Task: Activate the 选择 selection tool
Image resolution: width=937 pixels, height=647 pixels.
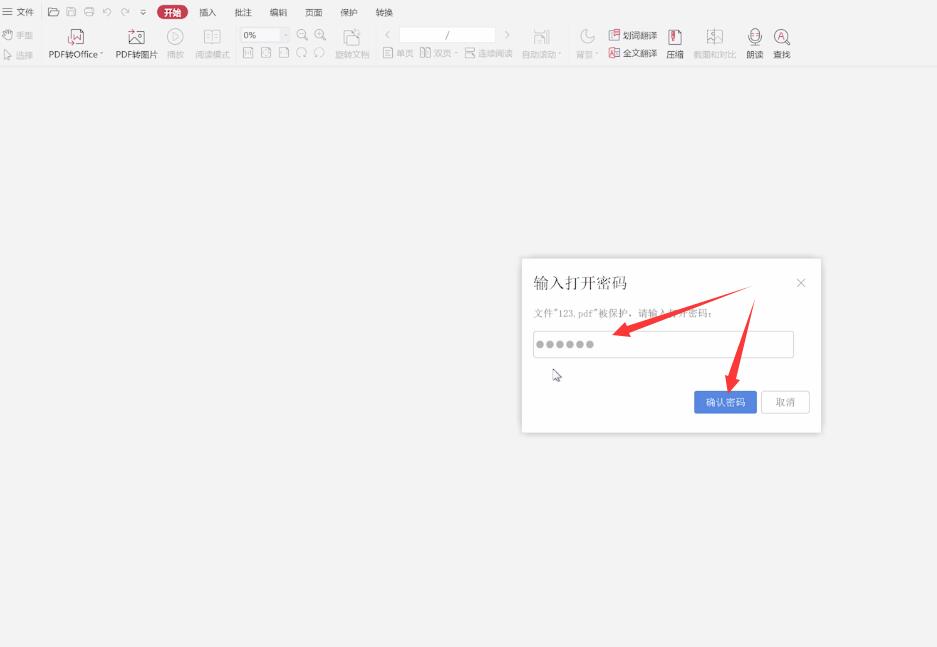Action: [x=17, y=55]
